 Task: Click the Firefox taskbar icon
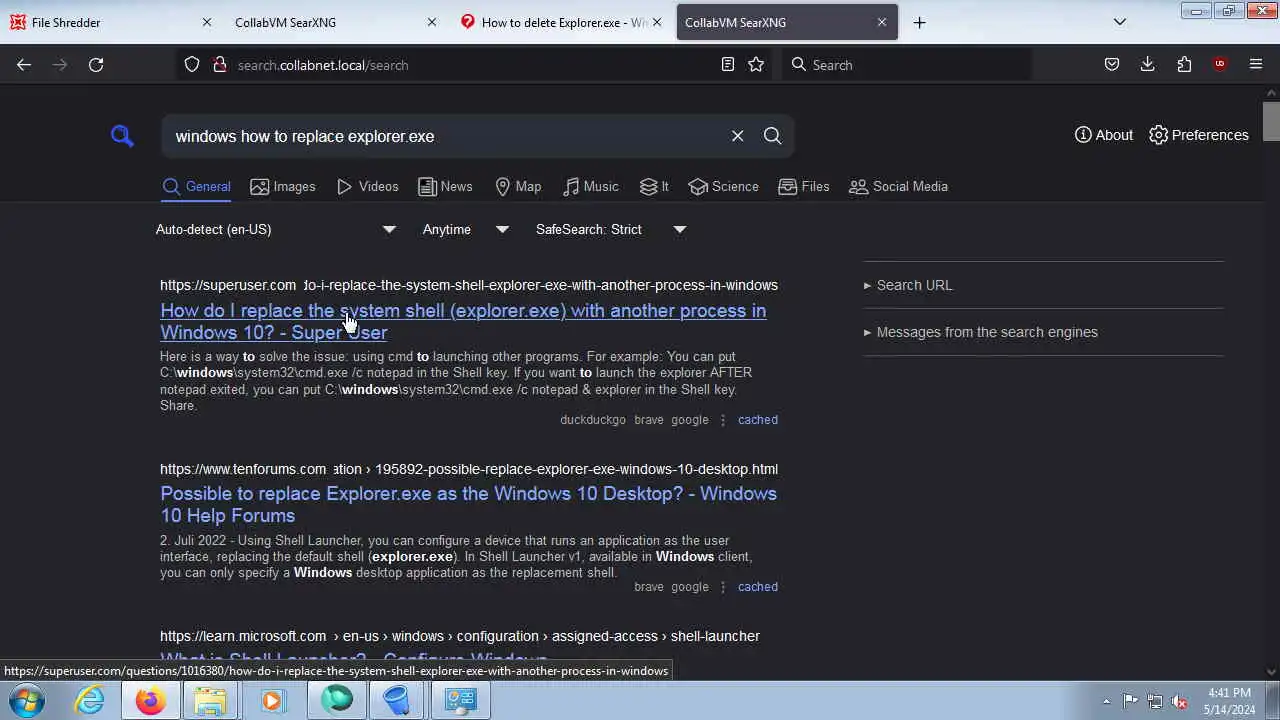click(151, 701)
